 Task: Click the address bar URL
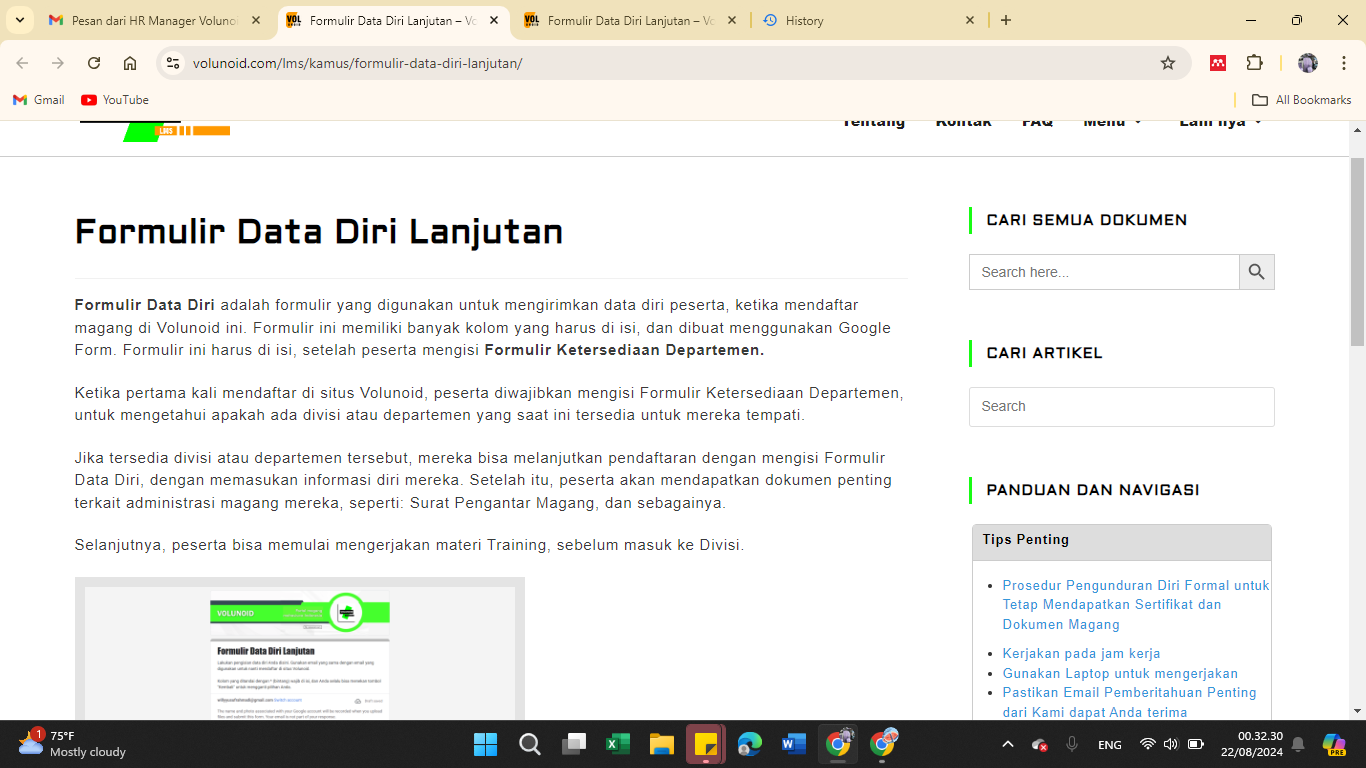pyautogui.click(x=357, y=63)
